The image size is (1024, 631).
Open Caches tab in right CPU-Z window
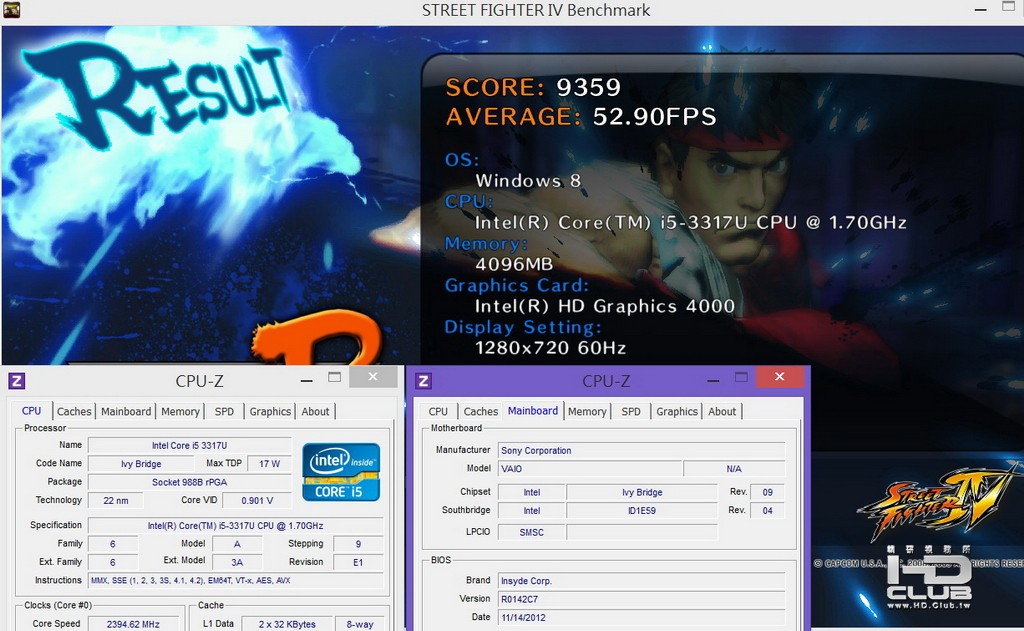tap(481, 412)
